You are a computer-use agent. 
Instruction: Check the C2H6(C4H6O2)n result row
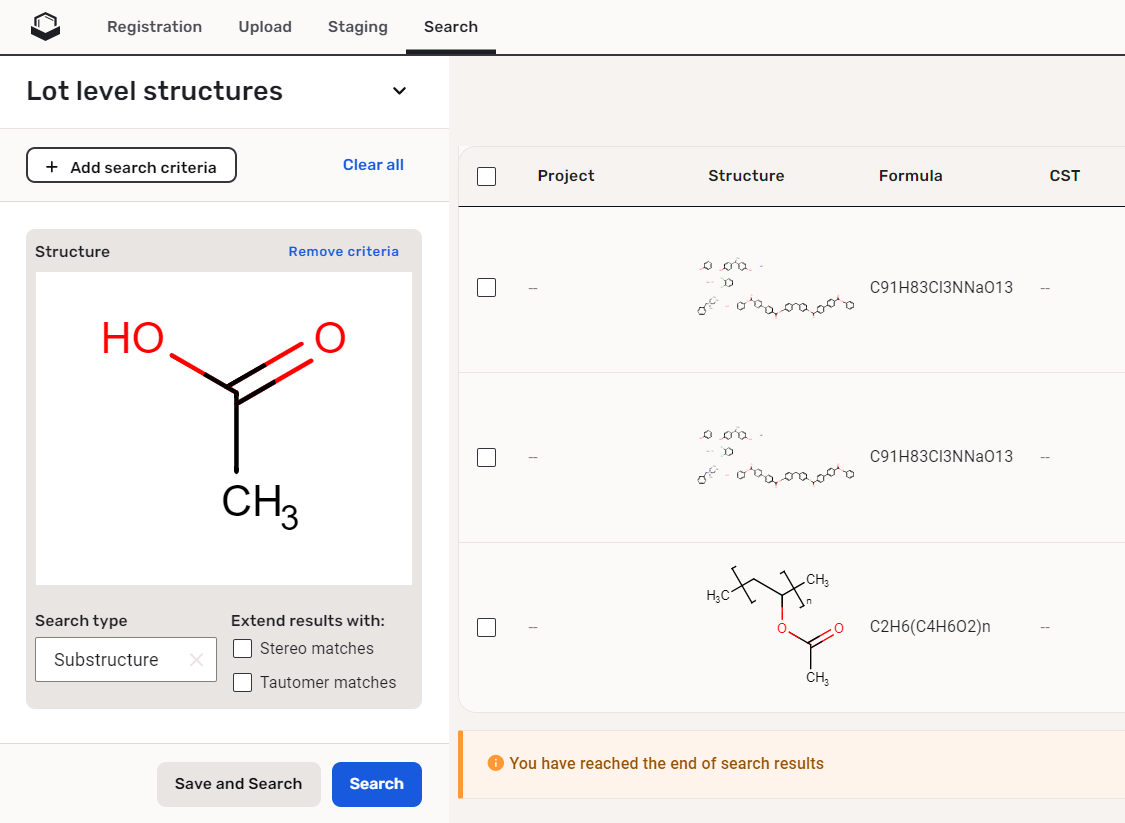pos(486,627)
